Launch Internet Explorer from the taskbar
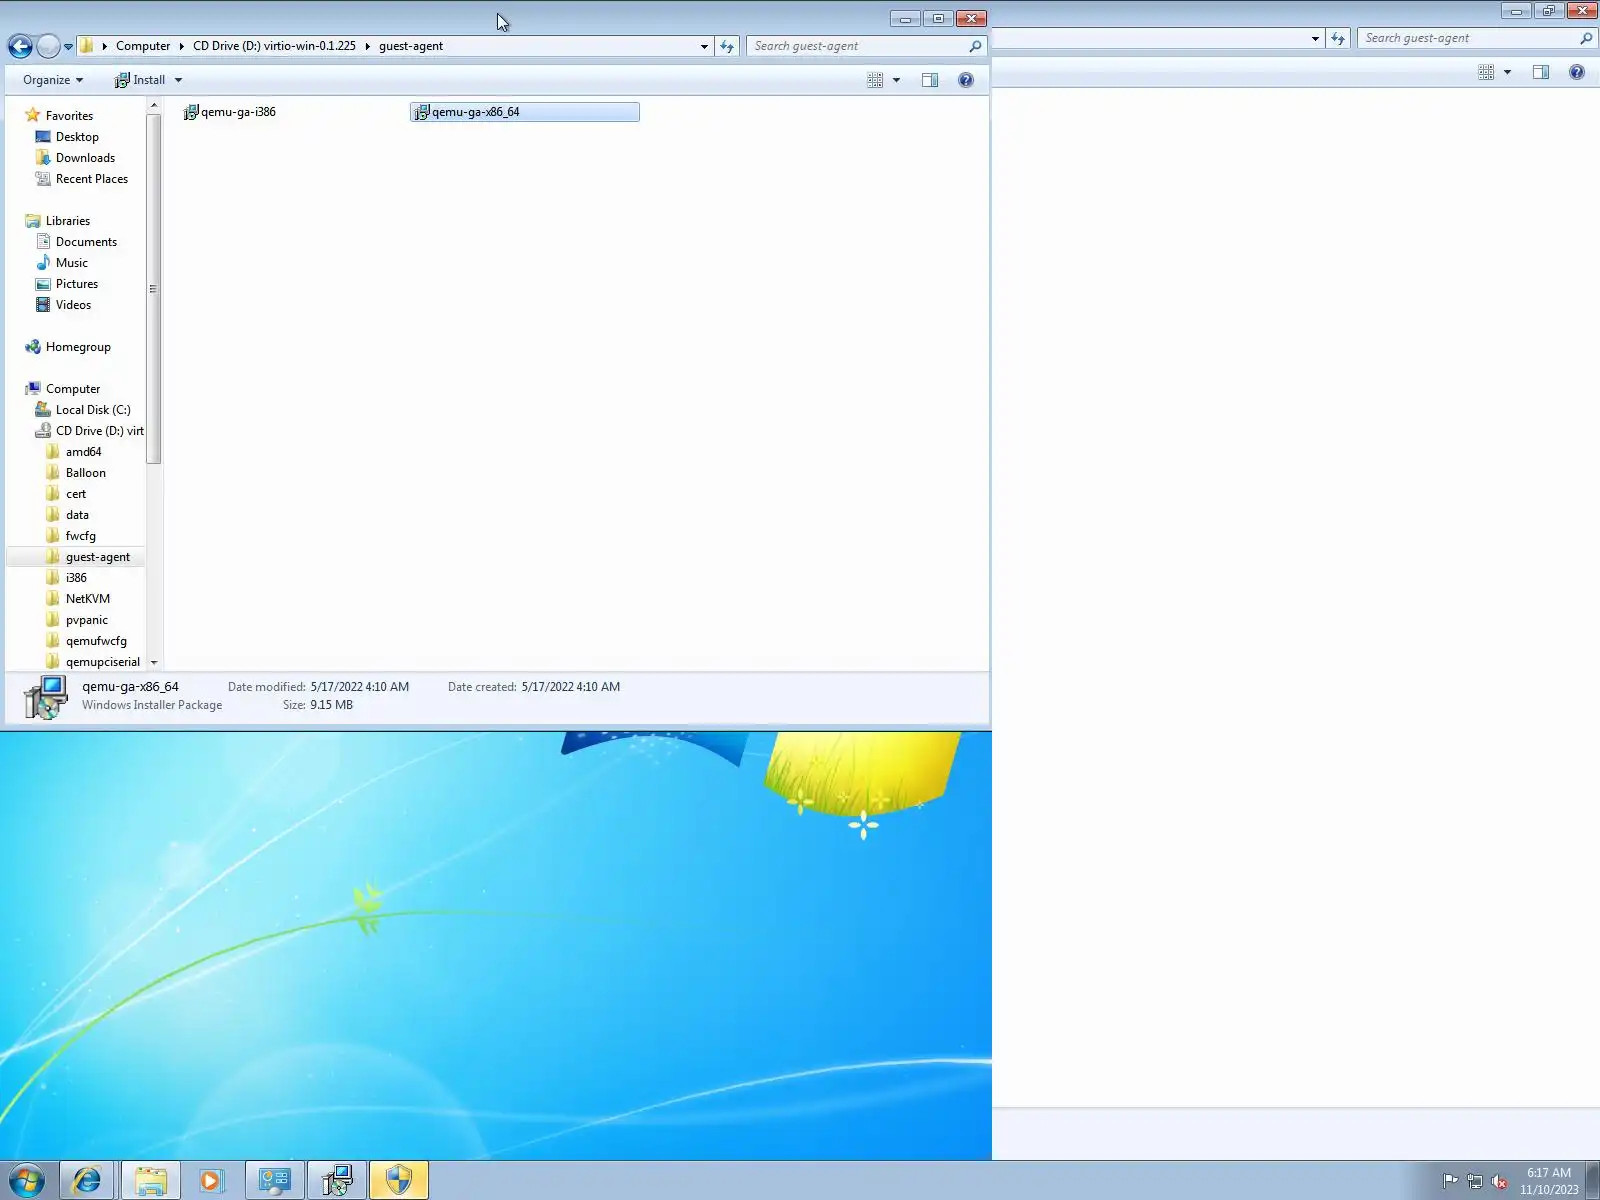This screenshot has height=1200, width=1600. 88,1181
